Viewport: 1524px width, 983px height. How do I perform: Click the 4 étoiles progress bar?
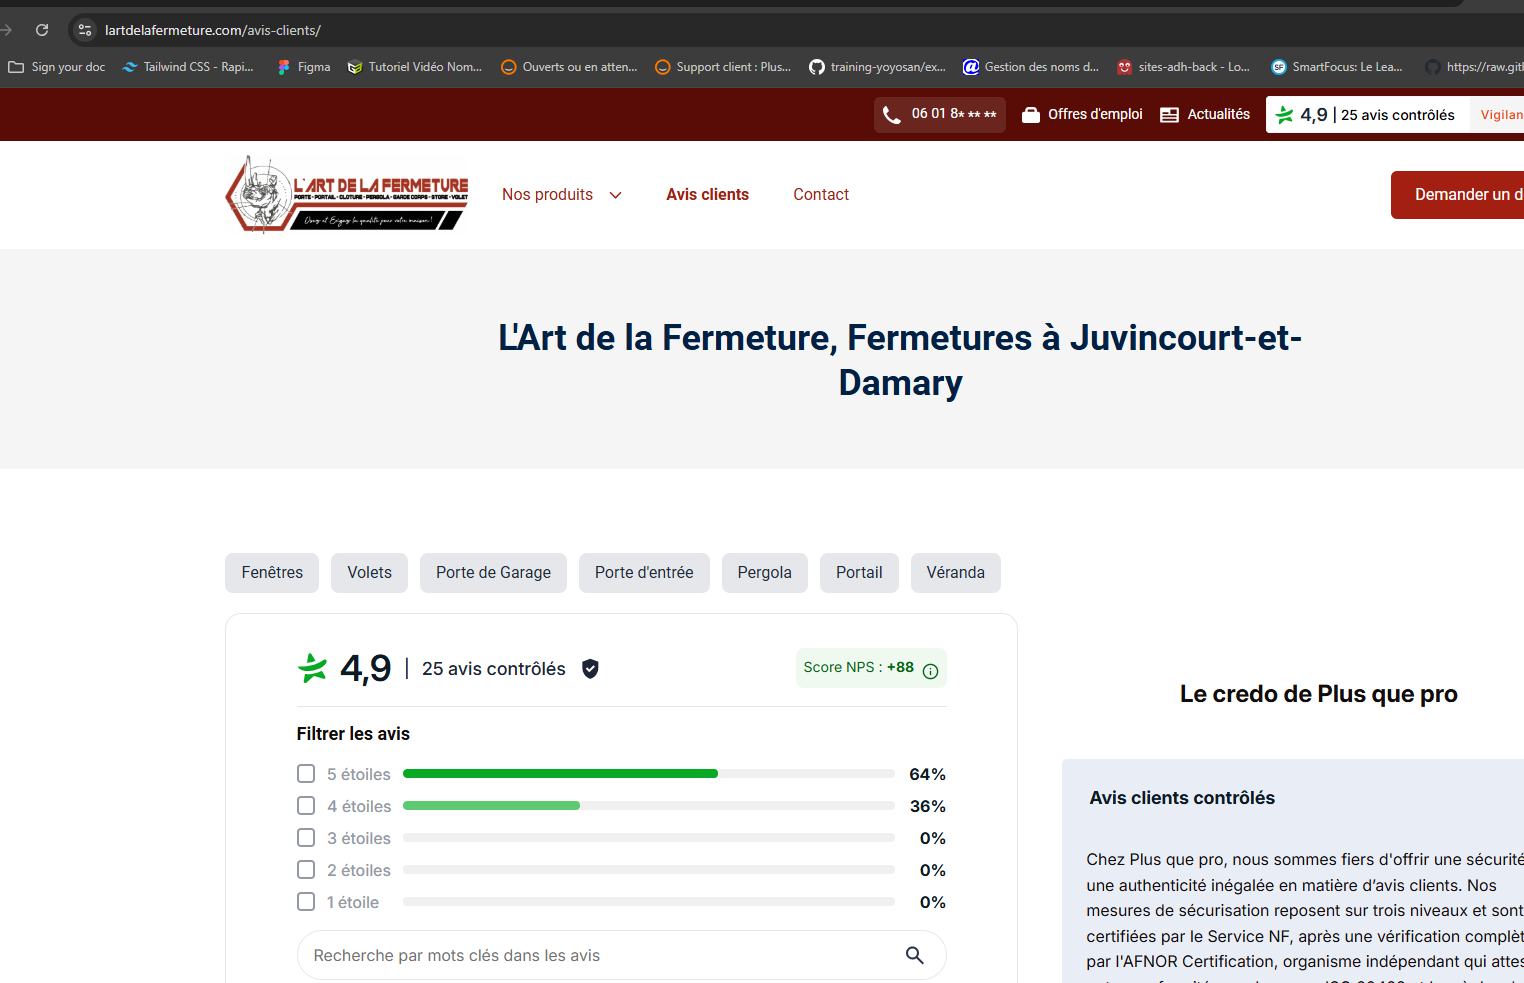click(x=649, y=806)
